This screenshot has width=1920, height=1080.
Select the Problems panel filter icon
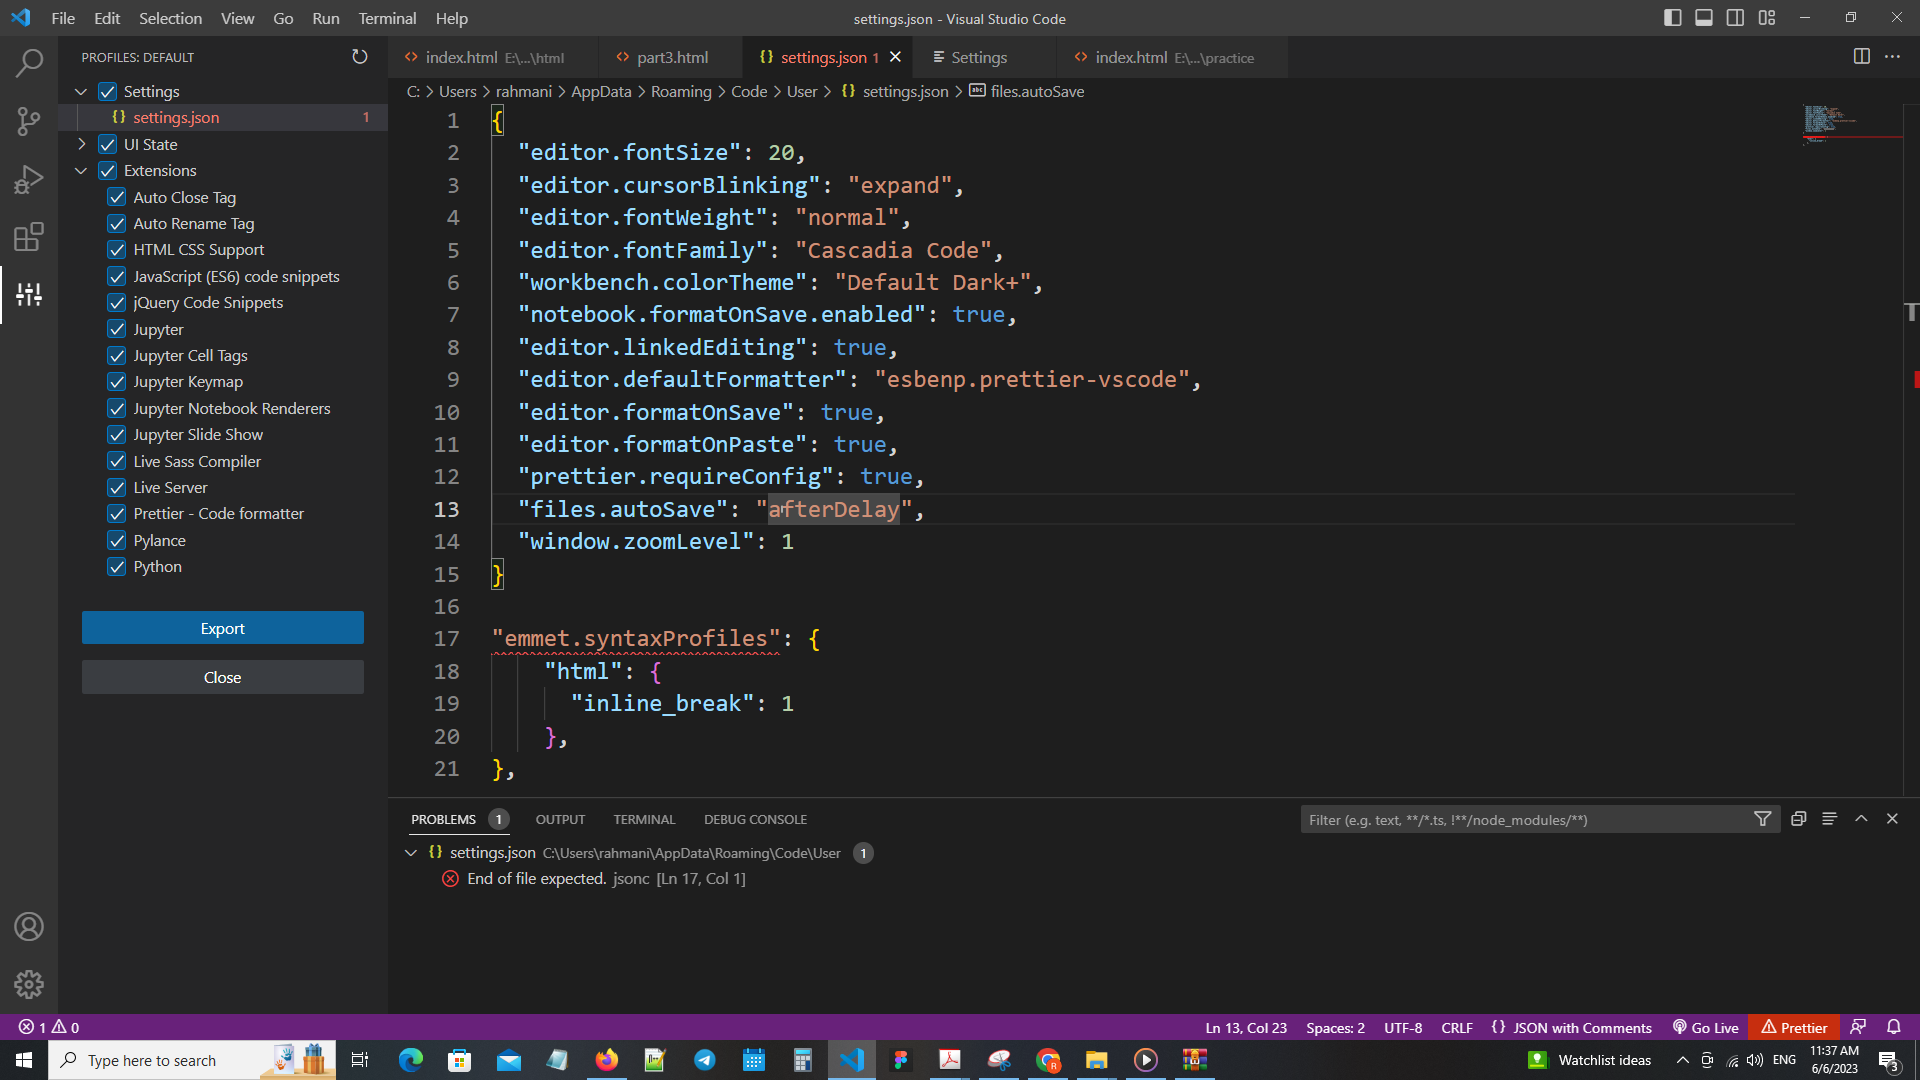pyautogui.click(x=1763, y=820)
